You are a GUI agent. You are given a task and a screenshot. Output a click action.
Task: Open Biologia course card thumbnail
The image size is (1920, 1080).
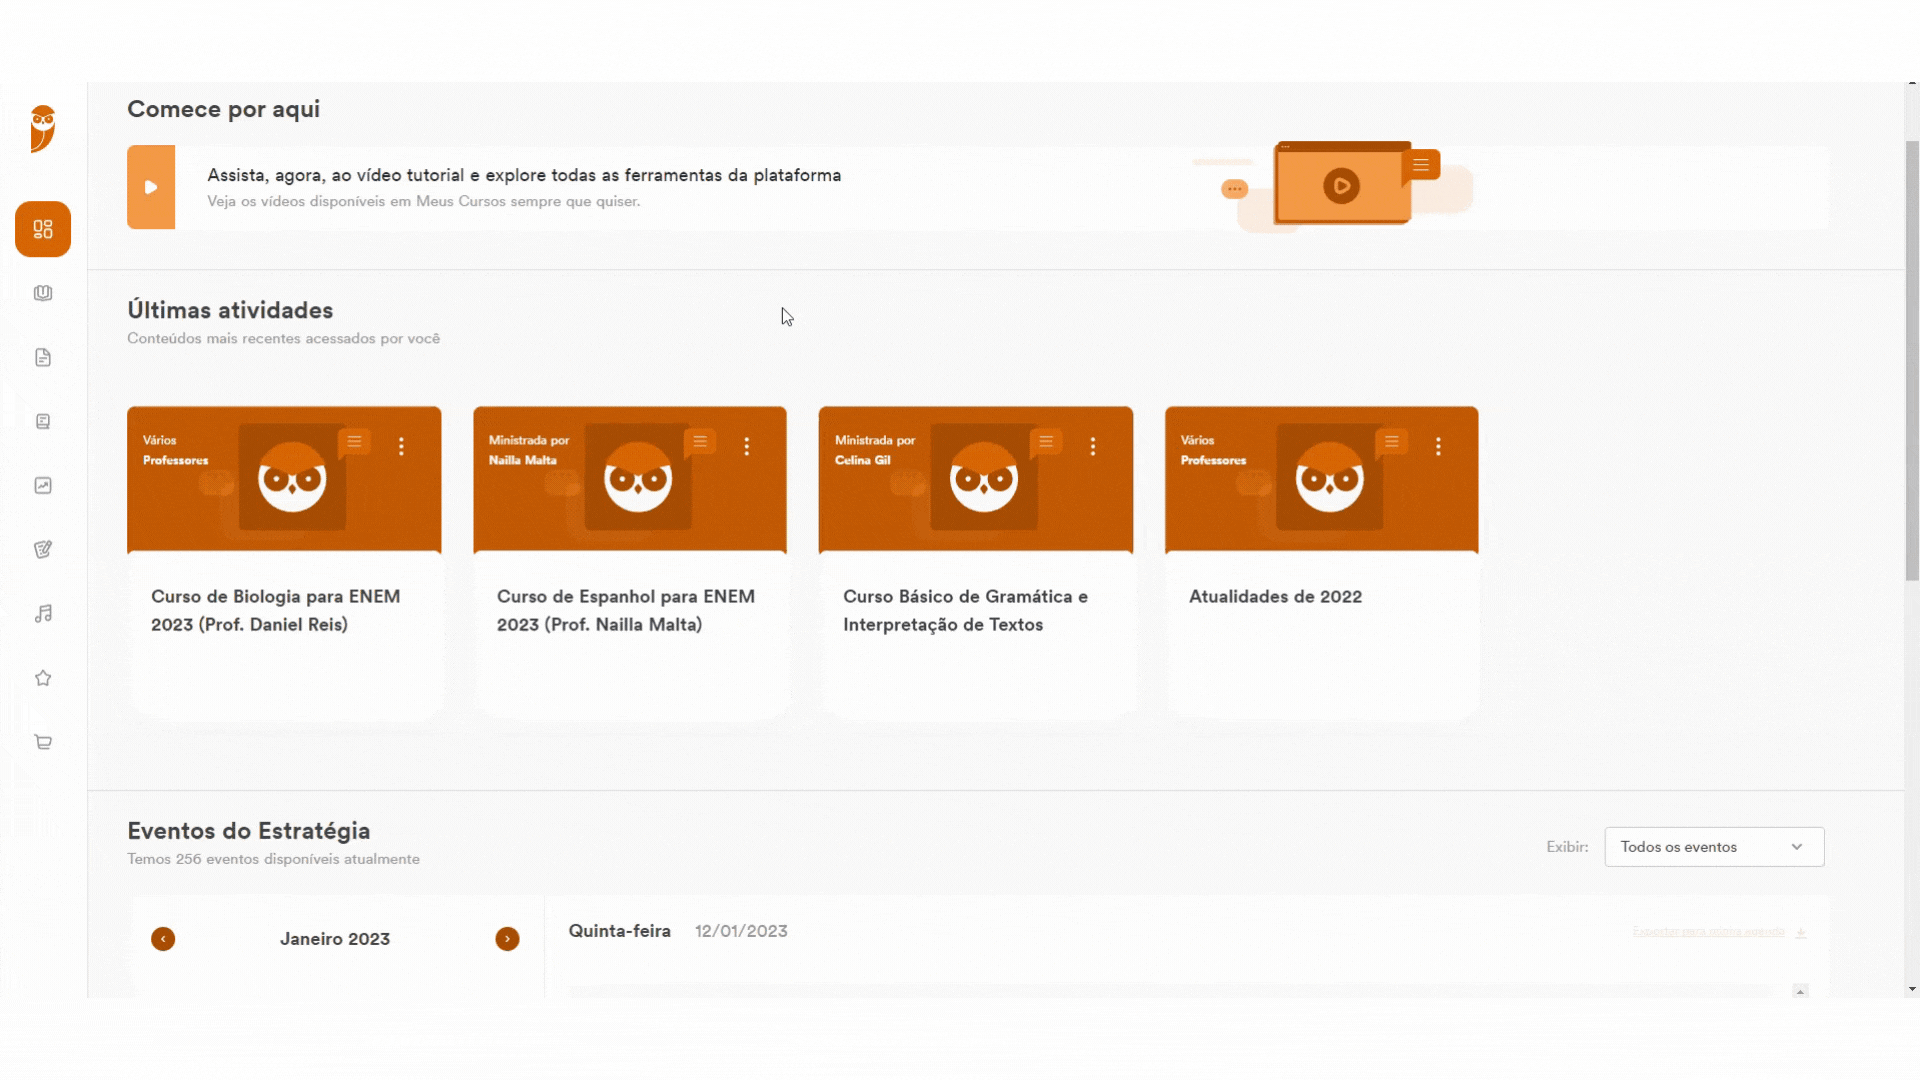click(284, 479)
